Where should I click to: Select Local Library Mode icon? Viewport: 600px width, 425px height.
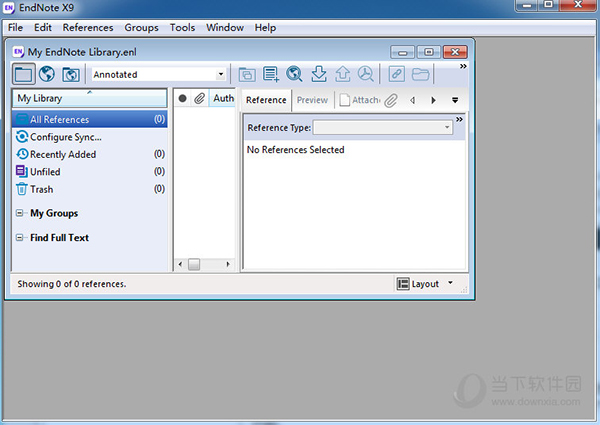coord(23,74)
